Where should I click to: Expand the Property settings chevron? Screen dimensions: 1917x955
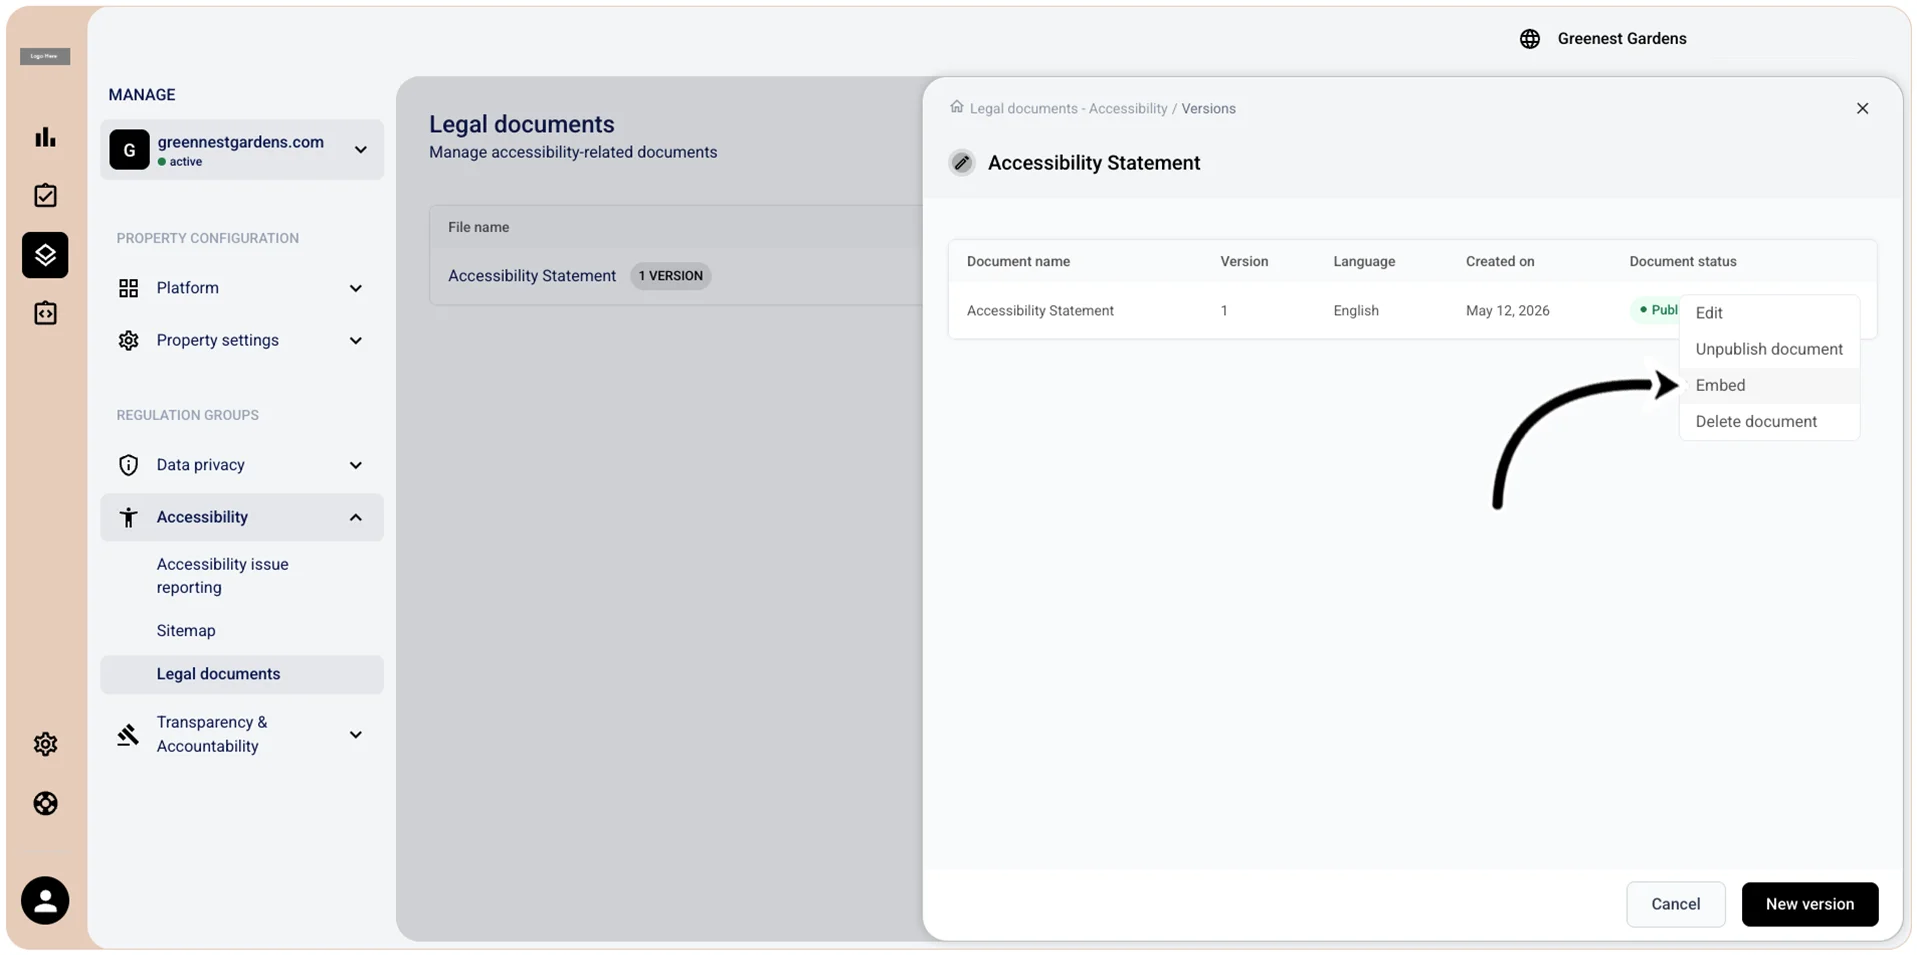coord(356,340)
